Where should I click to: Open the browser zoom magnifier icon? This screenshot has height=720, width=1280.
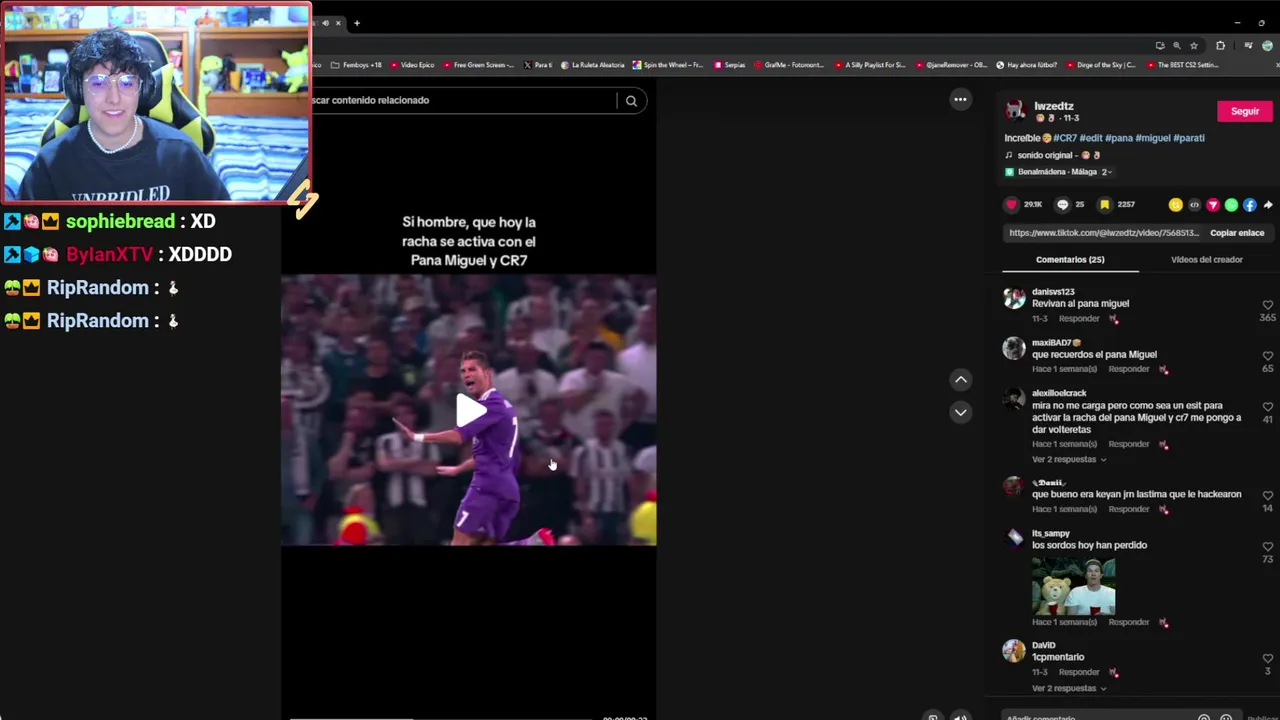coord(1177,46)
